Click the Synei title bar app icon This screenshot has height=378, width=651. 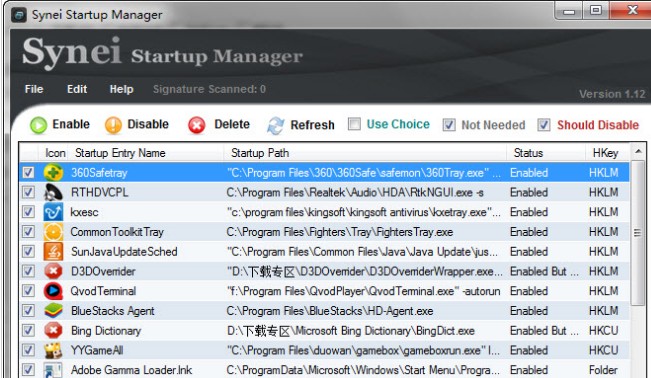click(x=19, y=15)
